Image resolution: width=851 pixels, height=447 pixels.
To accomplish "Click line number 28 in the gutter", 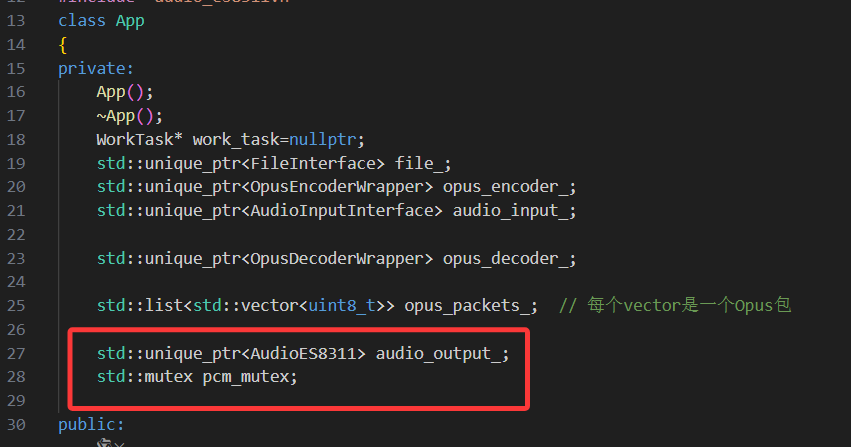I will tap(16, 376).
